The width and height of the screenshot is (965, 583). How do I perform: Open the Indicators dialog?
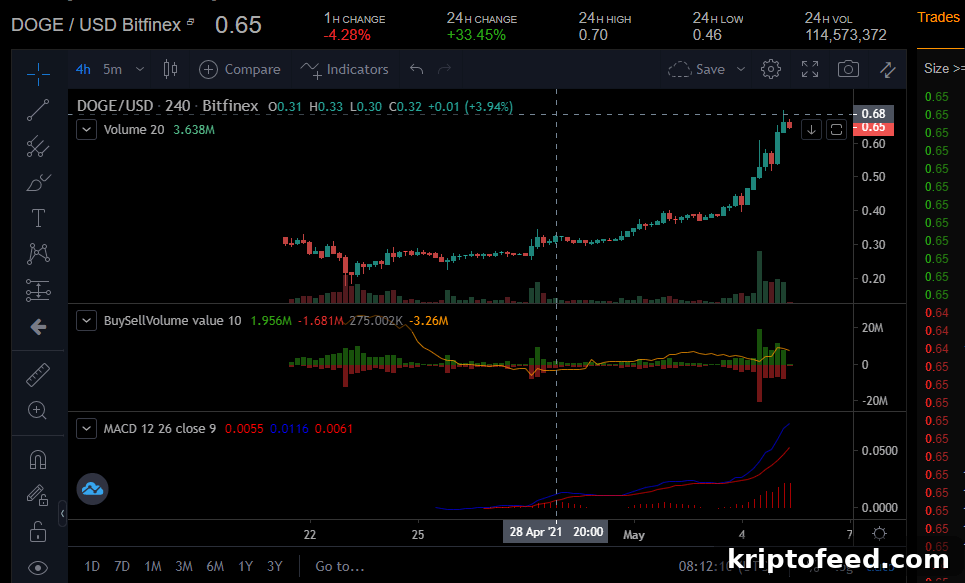point(344,69)
